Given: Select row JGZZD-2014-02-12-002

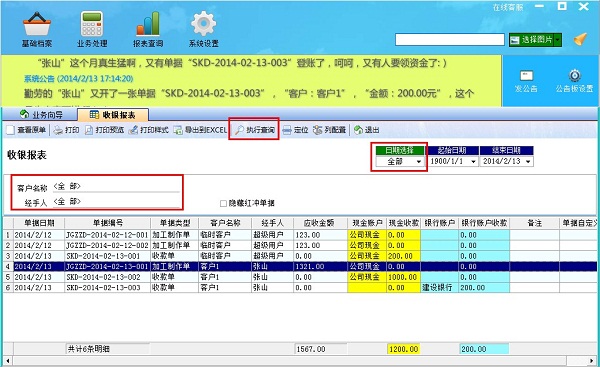Looking at the screenshot, I should tap(300, 245).
